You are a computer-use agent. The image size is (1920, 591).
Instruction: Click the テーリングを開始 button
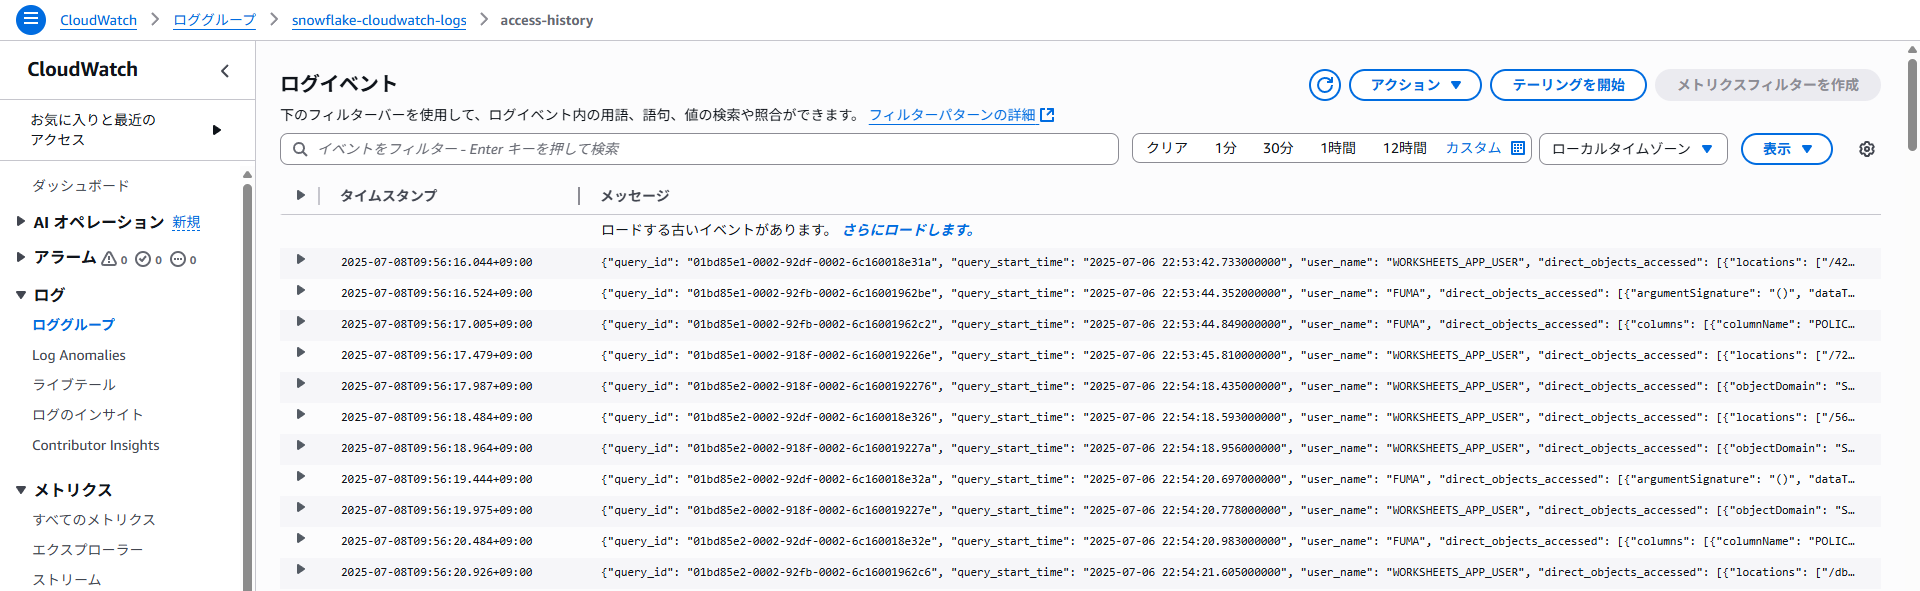point(1568,85)
